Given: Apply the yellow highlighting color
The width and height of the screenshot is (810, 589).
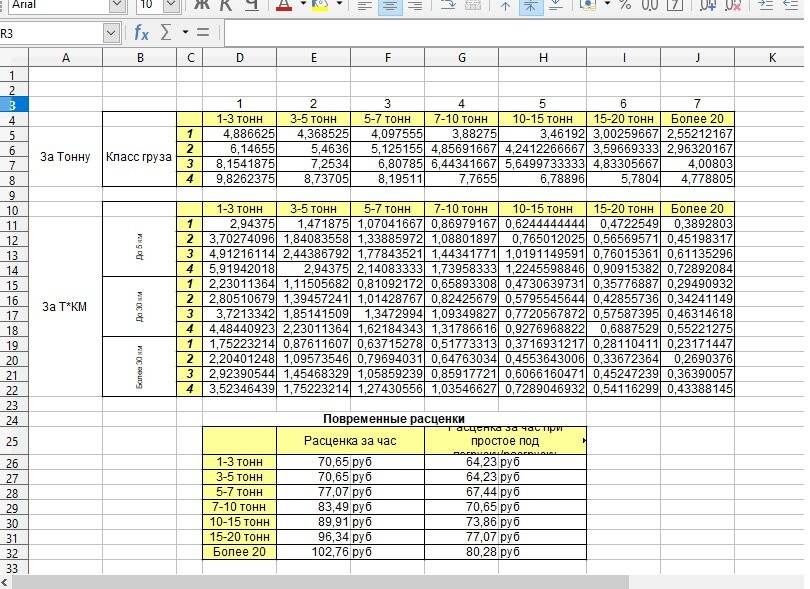Looking at the screenshot, I should [x=320, y=5].
